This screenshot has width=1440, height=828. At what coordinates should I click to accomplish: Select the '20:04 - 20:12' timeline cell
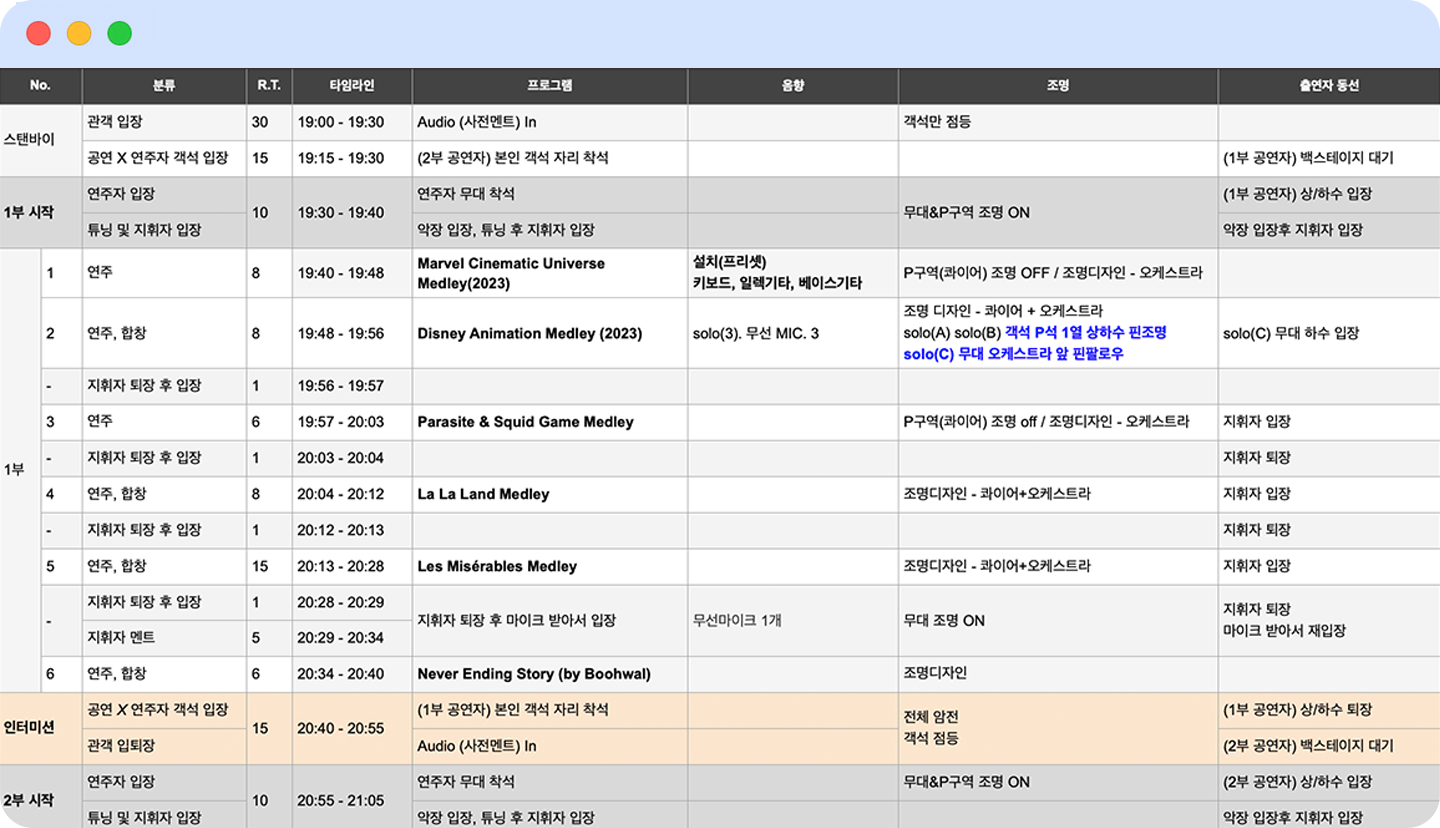[x=351, y=494]
